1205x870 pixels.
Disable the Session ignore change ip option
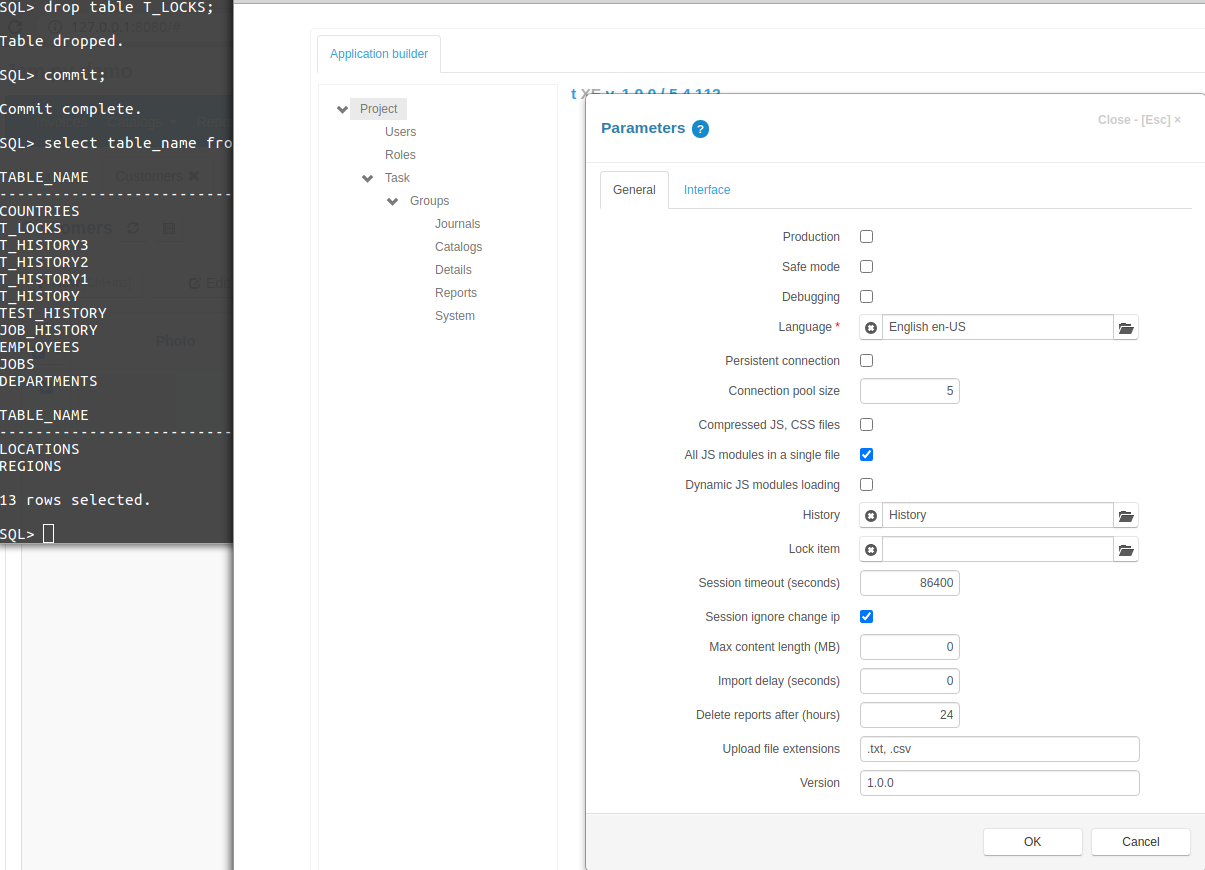point(866,616)
